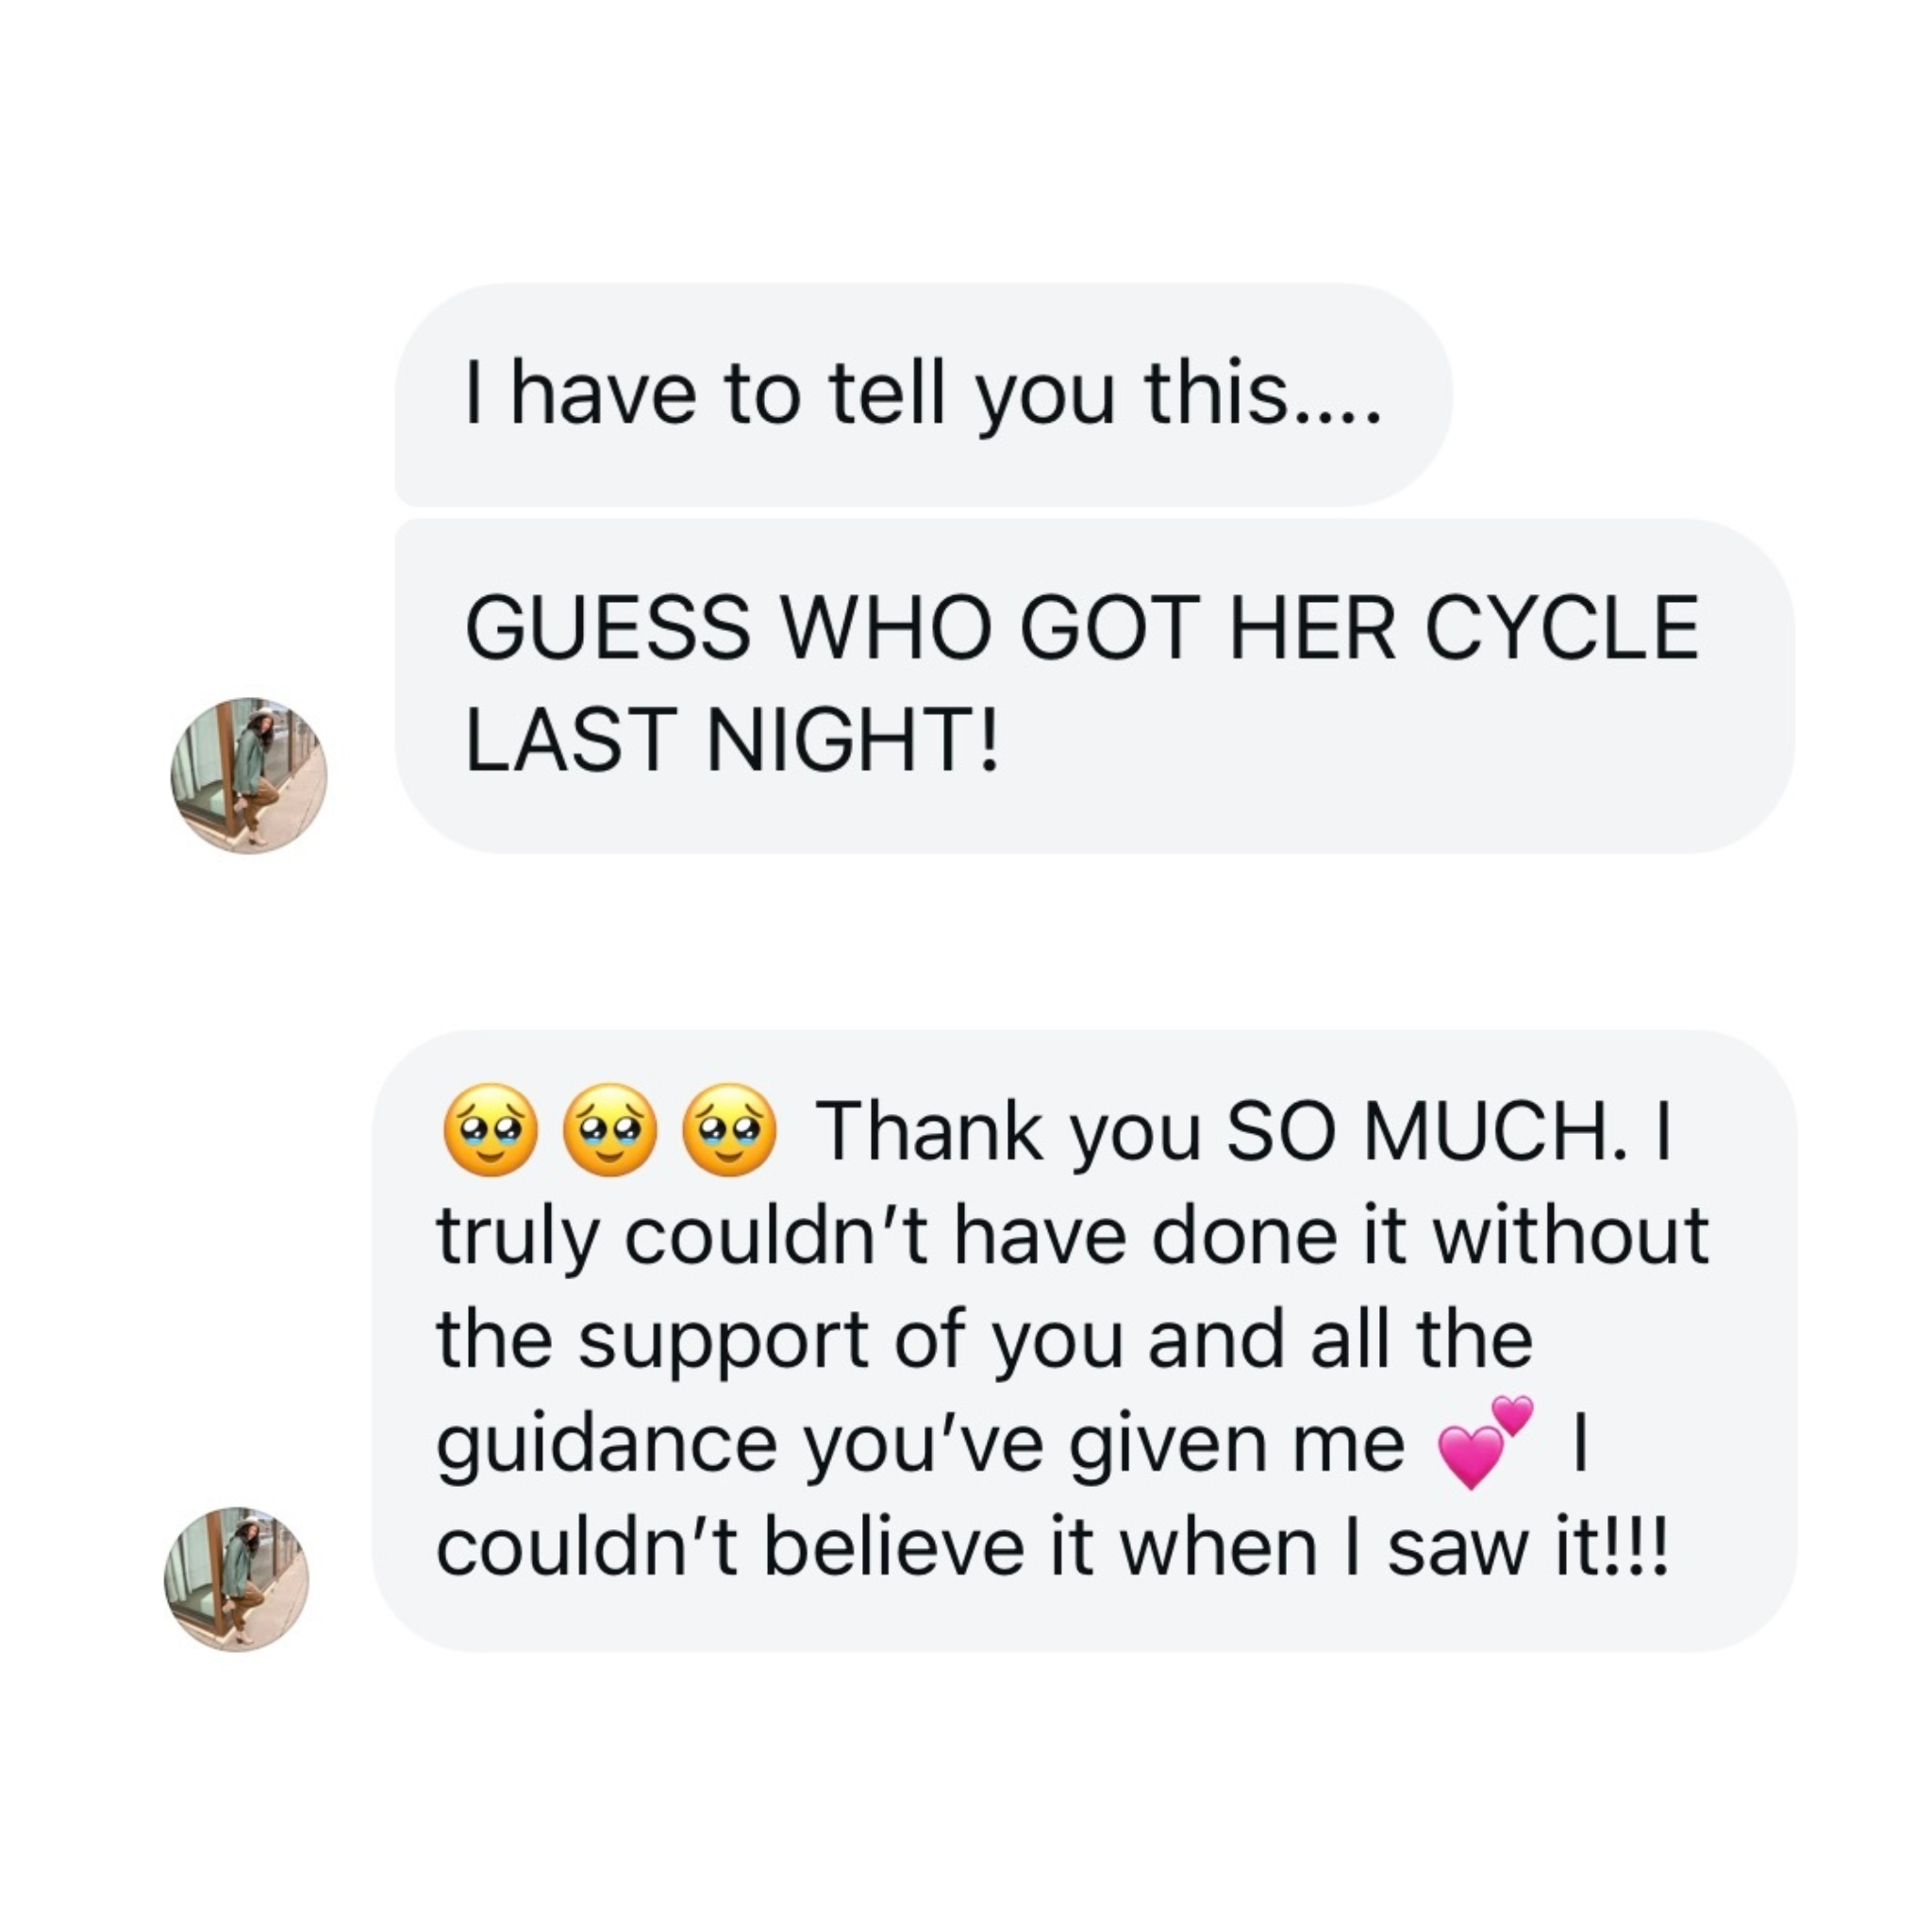The height and width of the screenshot is (1932, 1932).
Task: Click the third pleading face emoji
Action: click(730, 1130)
